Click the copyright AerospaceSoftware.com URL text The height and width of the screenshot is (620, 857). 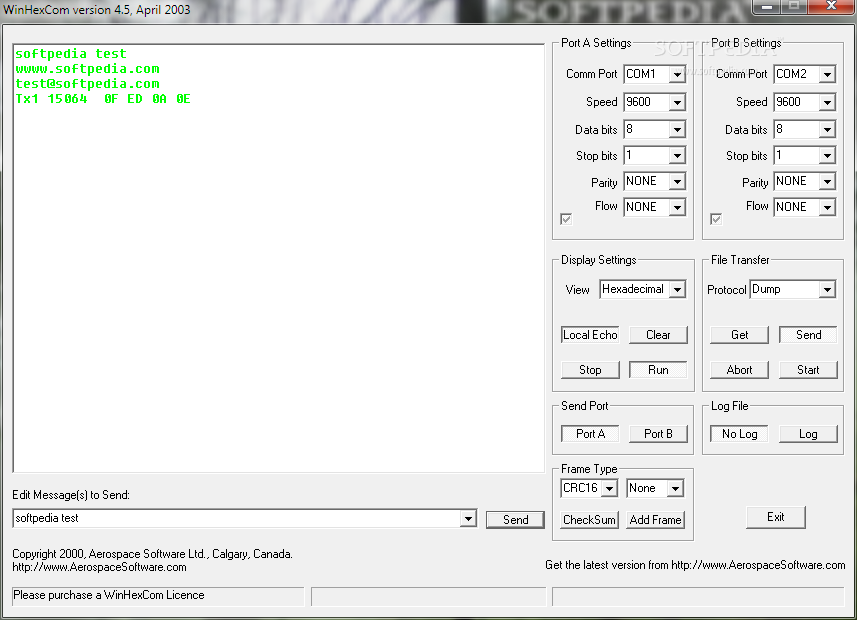pos(99,567)
